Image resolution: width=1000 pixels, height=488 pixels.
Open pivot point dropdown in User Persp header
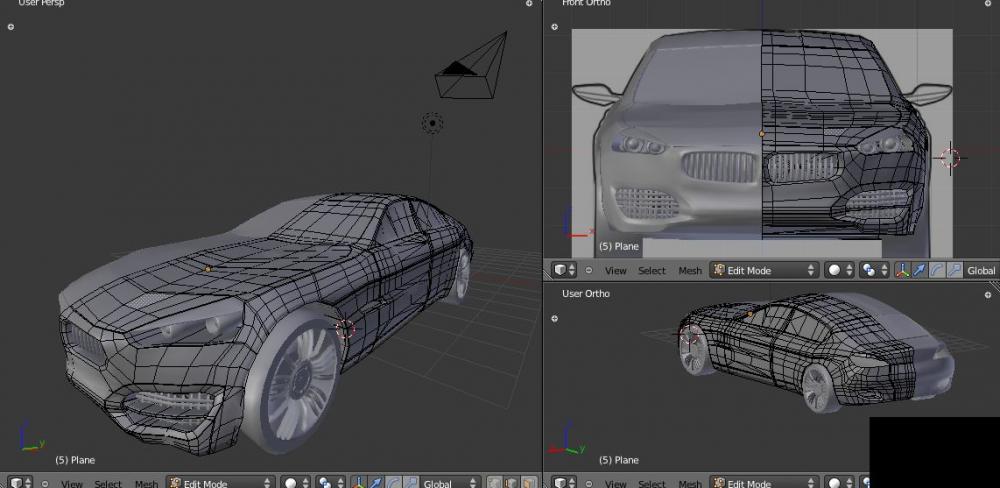pyautogui.click(x=330, y=483)
